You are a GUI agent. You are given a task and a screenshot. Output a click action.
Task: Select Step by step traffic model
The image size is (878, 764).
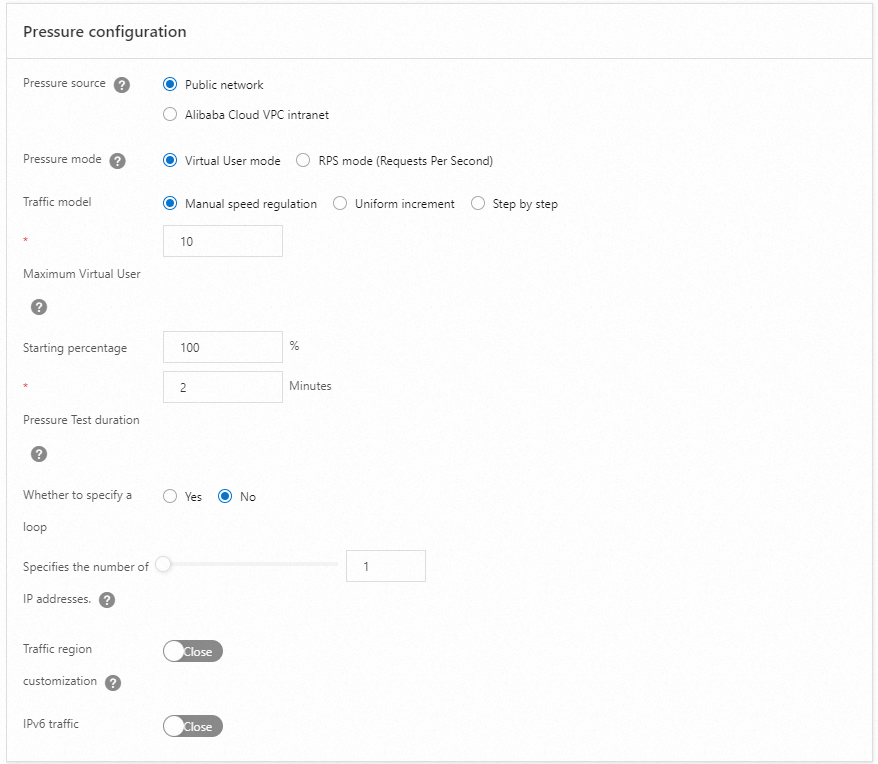tap(478, 203)
